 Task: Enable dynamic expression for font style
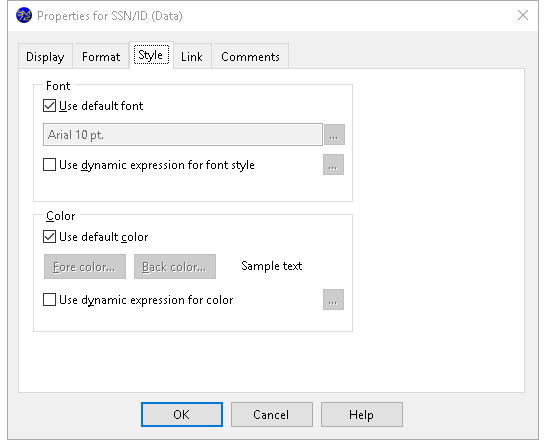tap(49, 165)
